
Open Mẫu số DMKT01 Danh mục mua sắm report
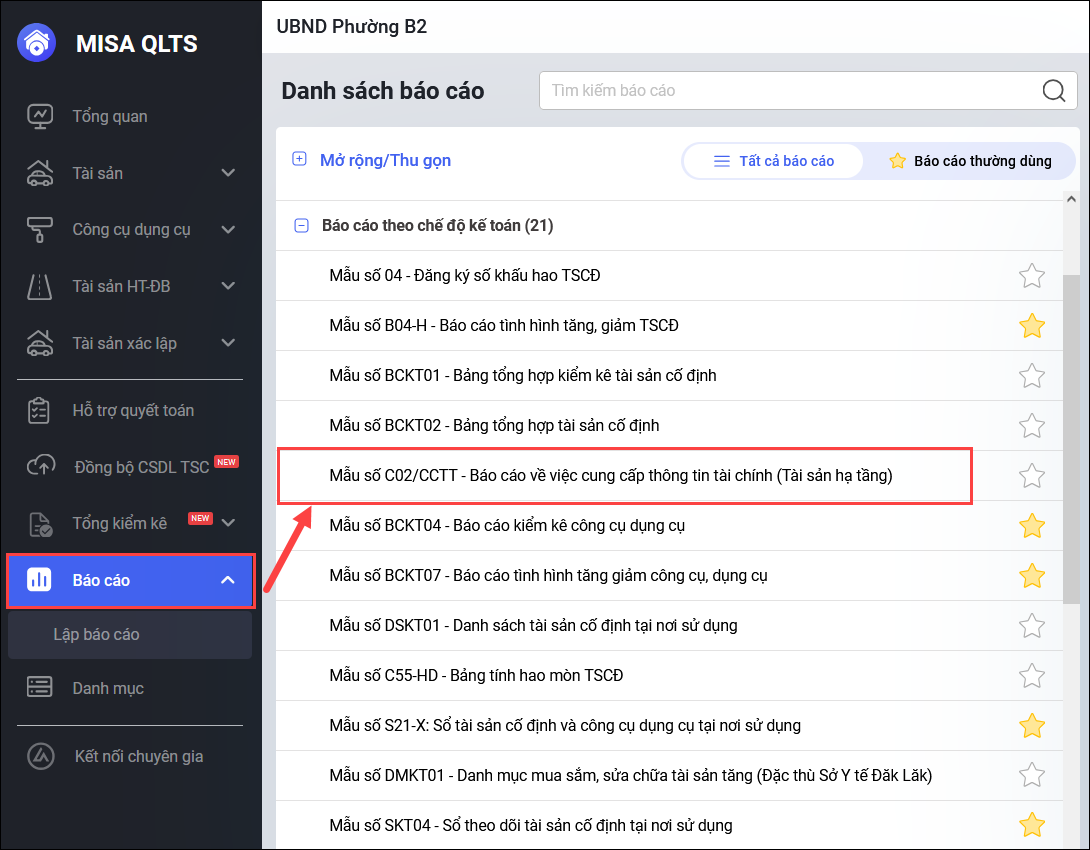[631, 776]
